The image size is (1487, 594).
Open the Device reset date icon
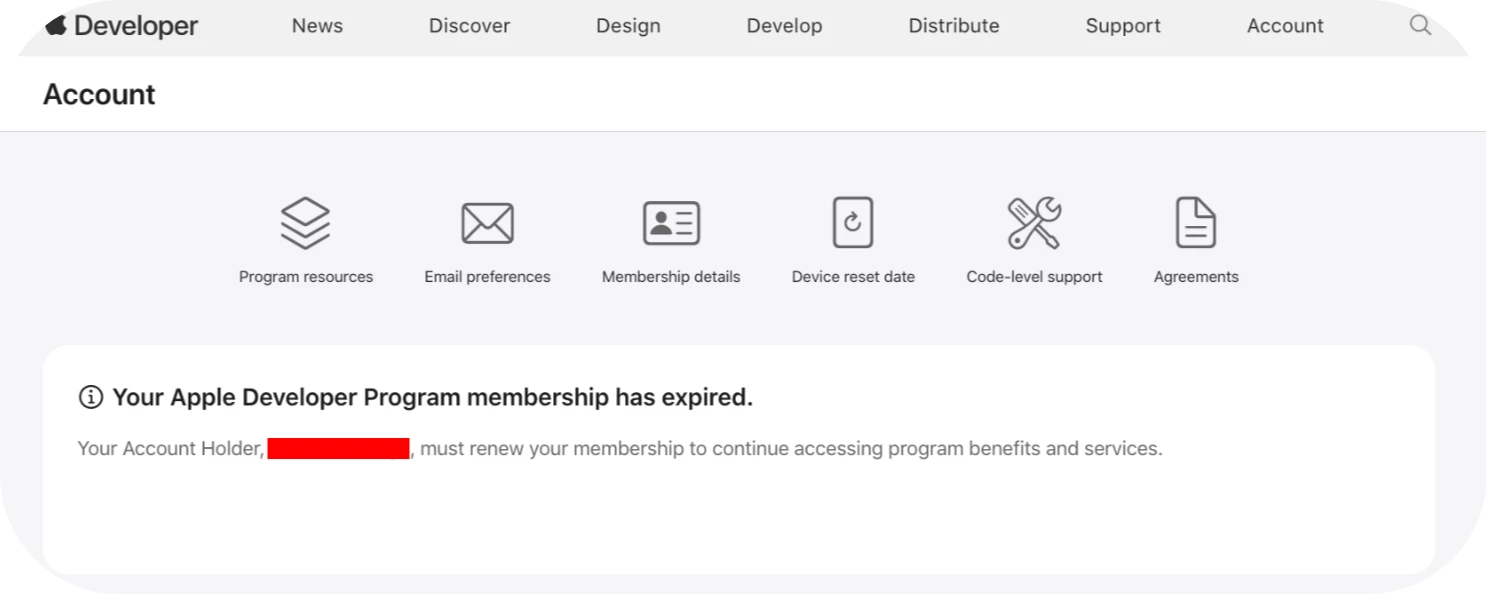(x=853, y=222)
